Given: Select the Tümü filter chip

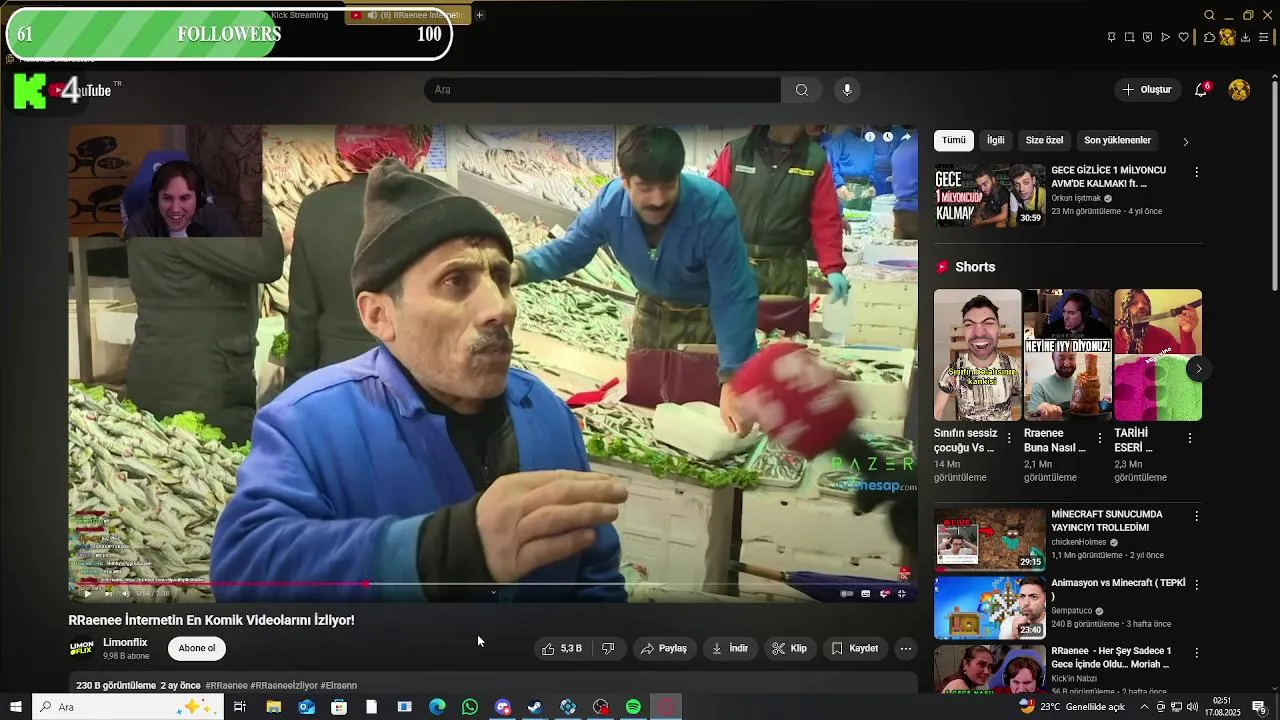Looking at the screenshot, I should click(x=954, y=141).
